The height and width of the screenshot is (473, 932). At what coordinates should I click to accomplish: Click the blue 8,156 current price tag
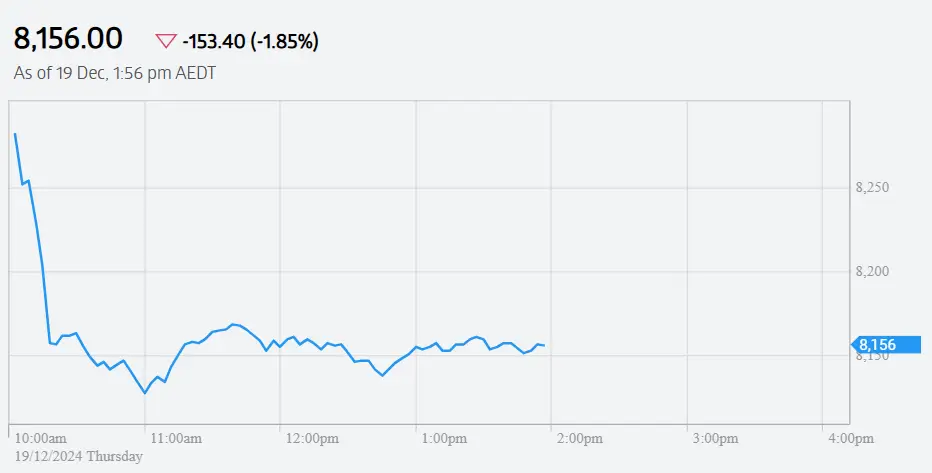tap(885, 345)
